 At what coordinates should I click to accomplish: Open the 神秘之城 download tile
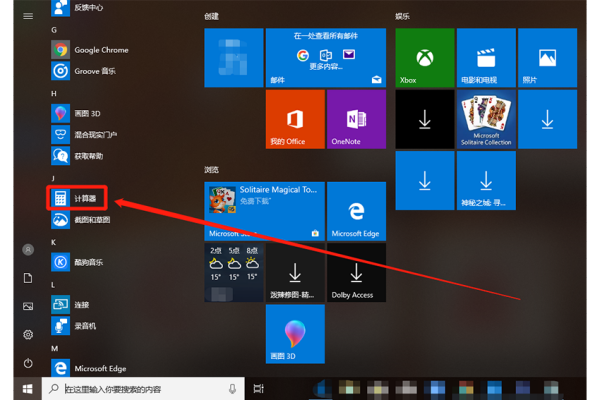(486, 180)
